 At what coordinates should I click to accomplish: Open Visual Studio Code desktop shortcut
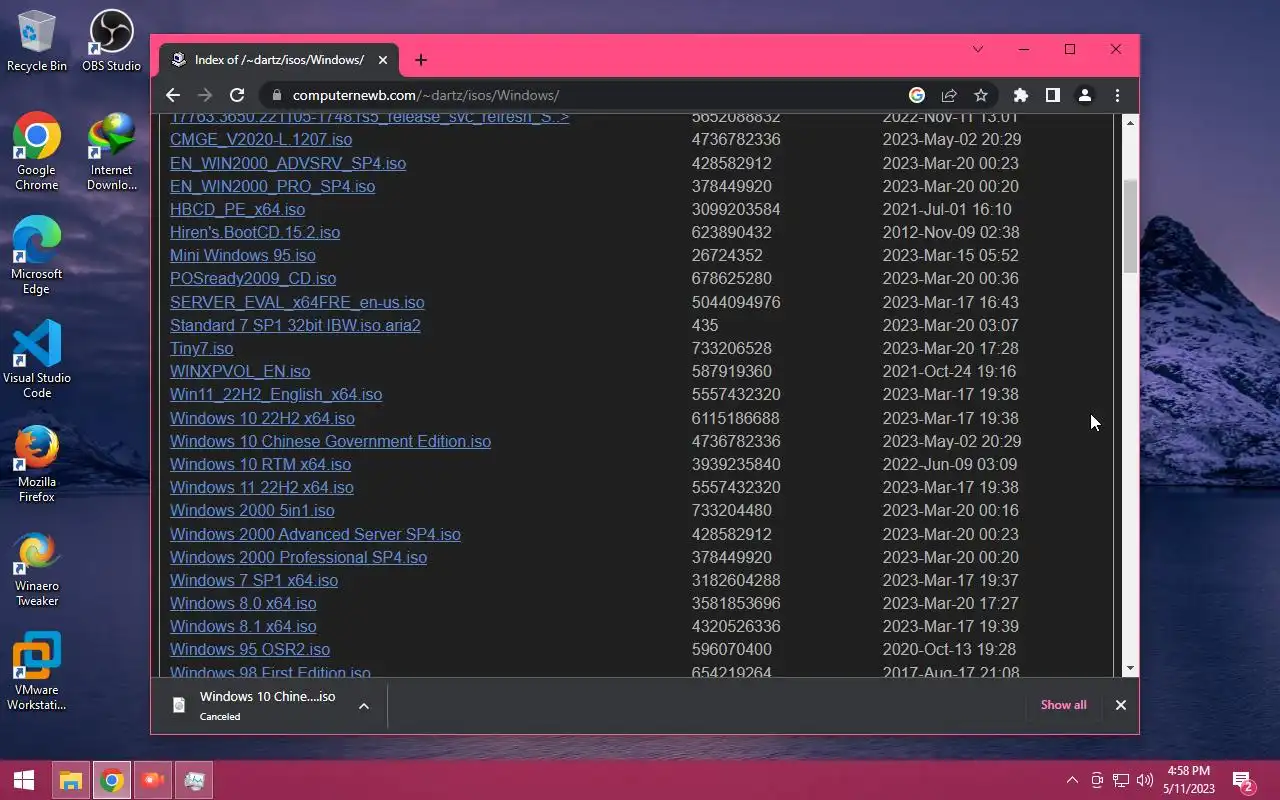pyautogui.click(x=37, y=360)
